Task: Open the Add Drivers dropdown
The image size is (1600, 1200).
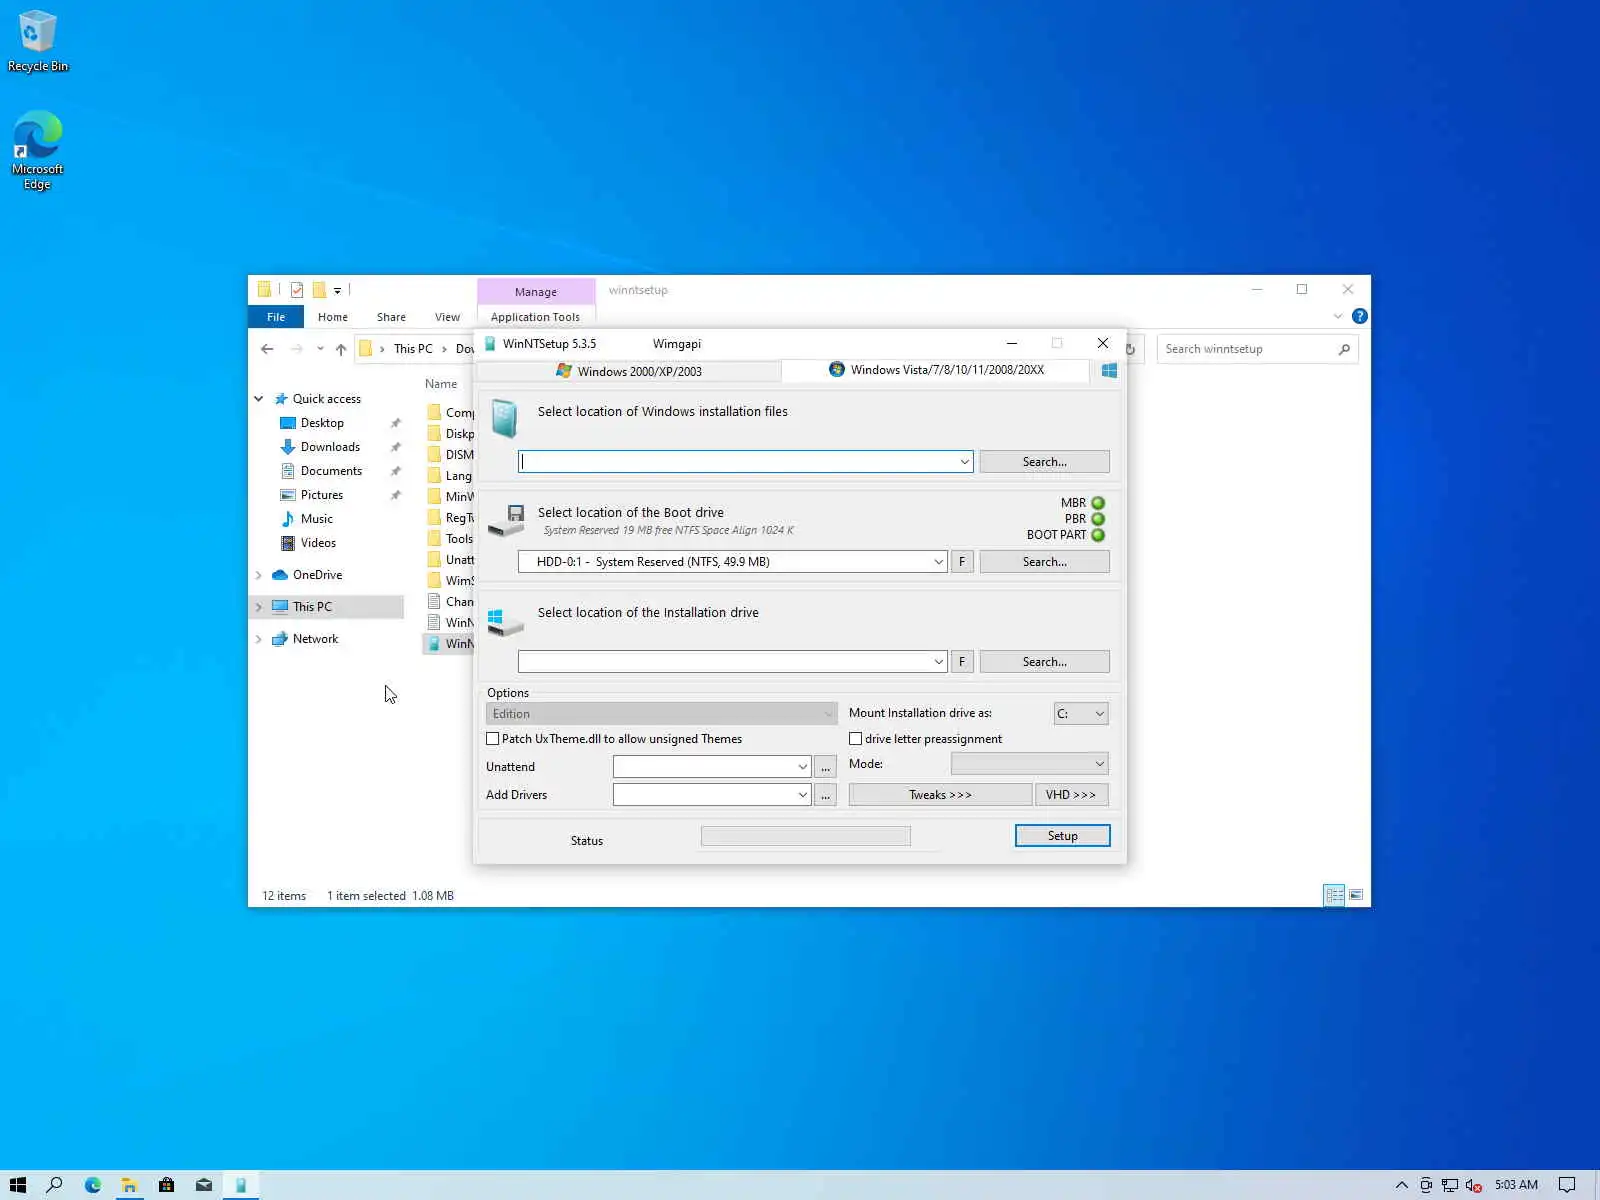Action: tap(802, 795)
